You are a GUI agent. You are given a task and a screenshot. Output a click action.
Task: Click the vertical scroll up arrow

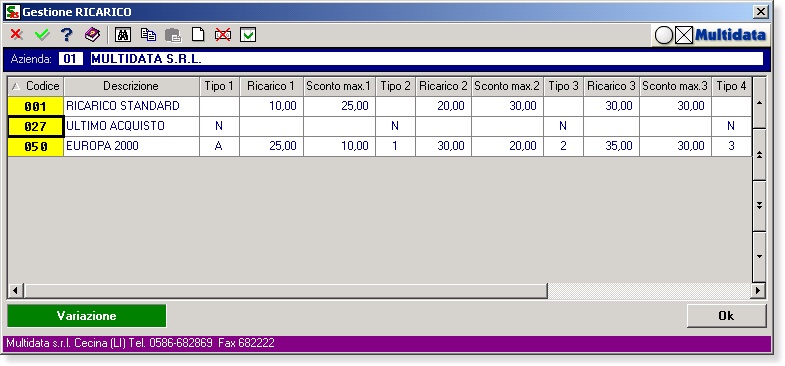pos(759,103)
